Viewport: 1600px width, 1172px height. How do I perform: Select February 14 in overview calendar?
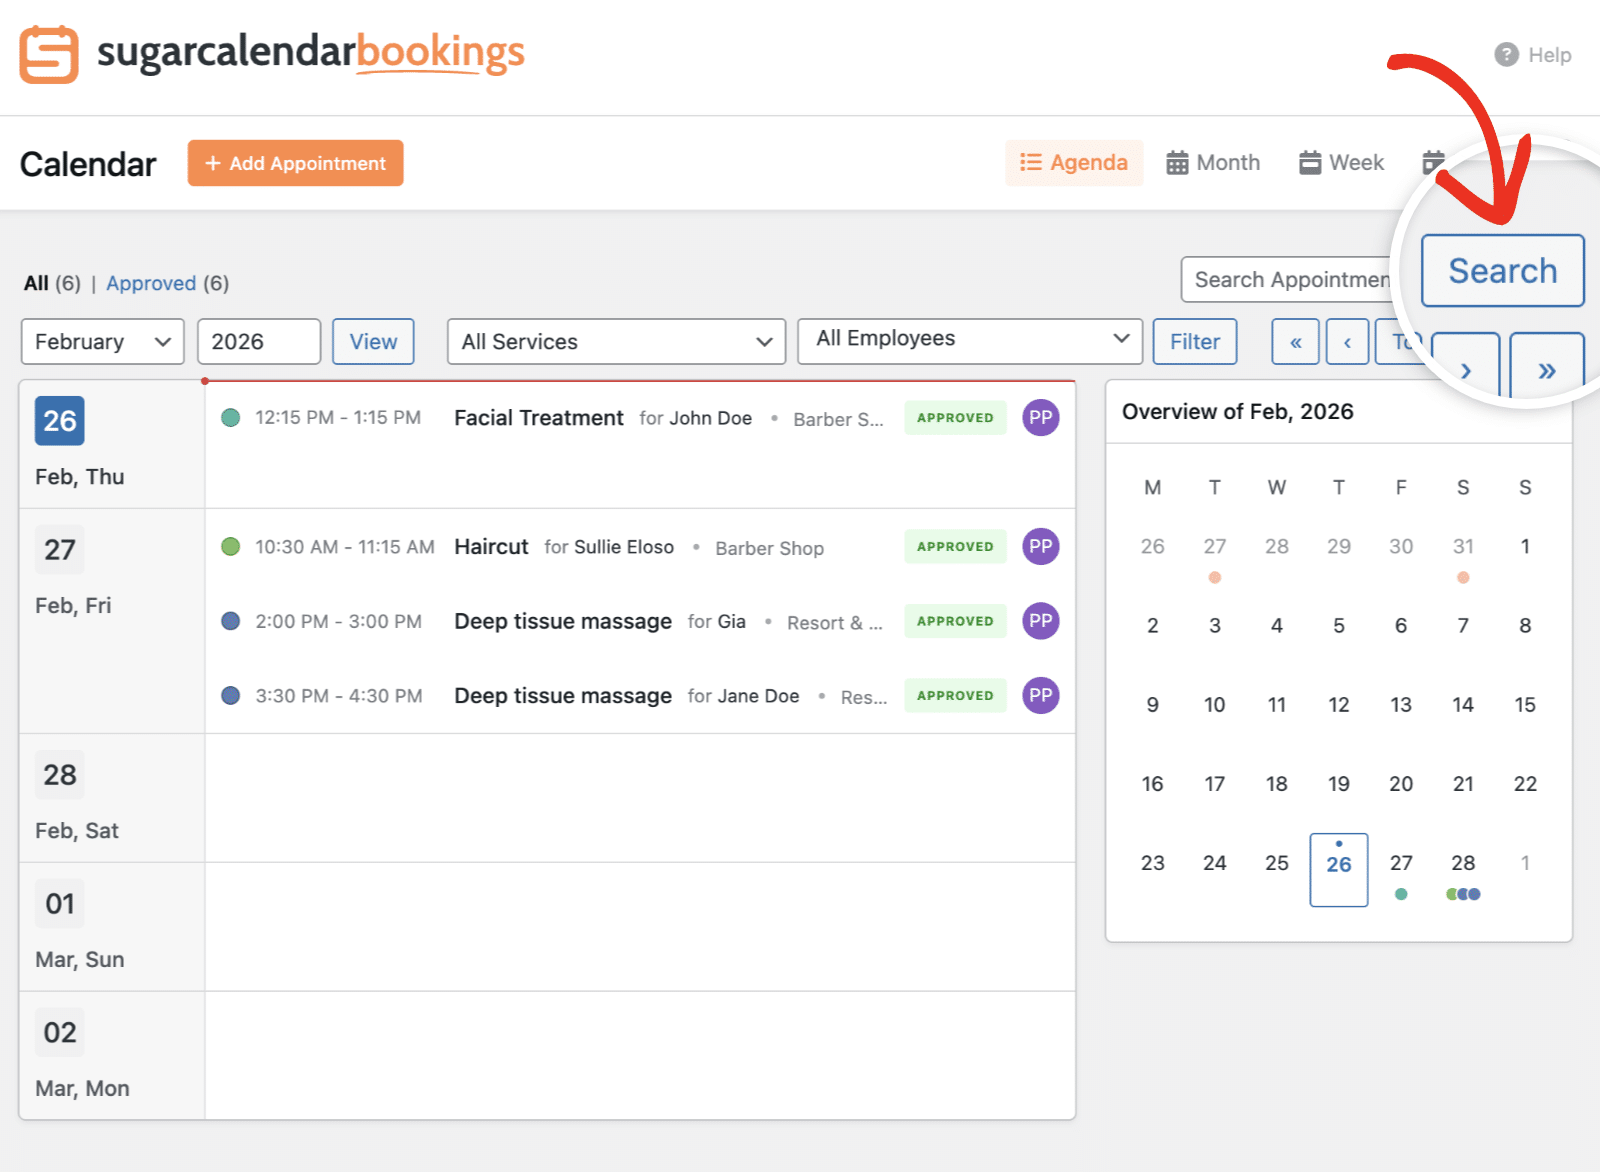(x=1462, y=705)
